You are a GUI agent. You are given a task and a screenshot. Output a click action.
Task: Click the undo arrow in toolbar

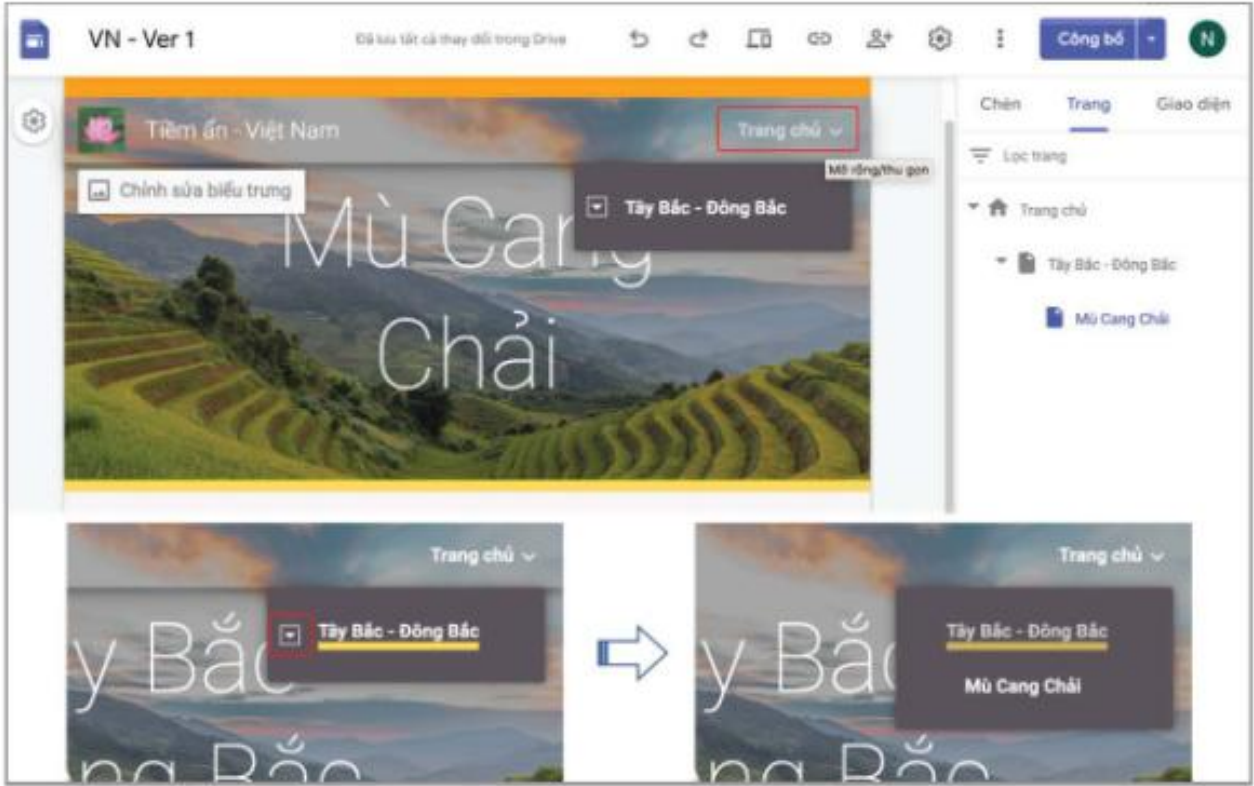point(639,39)
